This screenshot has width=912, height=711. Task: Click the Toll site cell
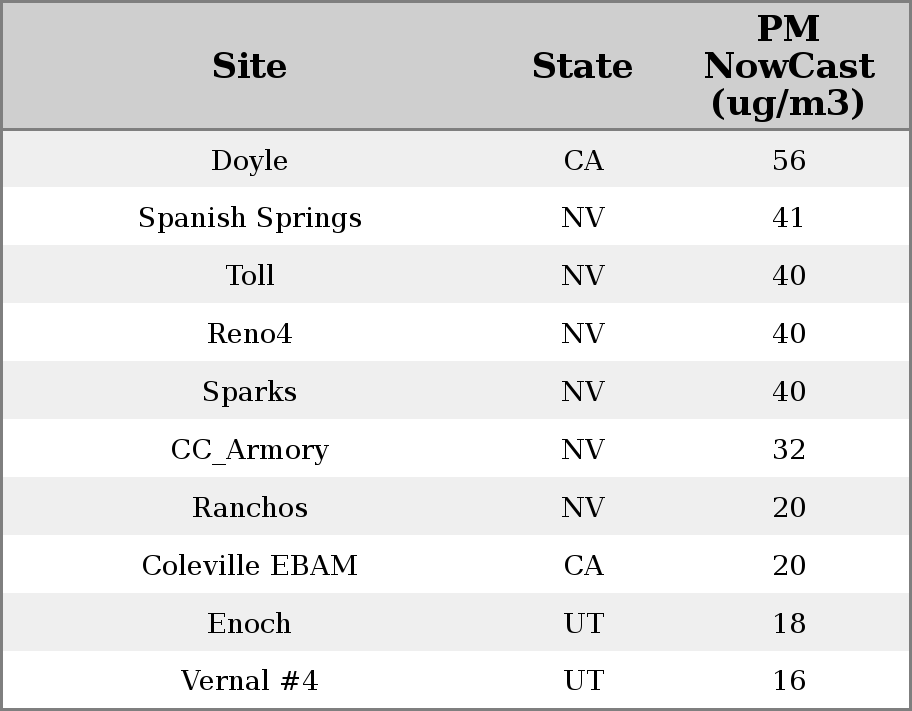[249, 276]
